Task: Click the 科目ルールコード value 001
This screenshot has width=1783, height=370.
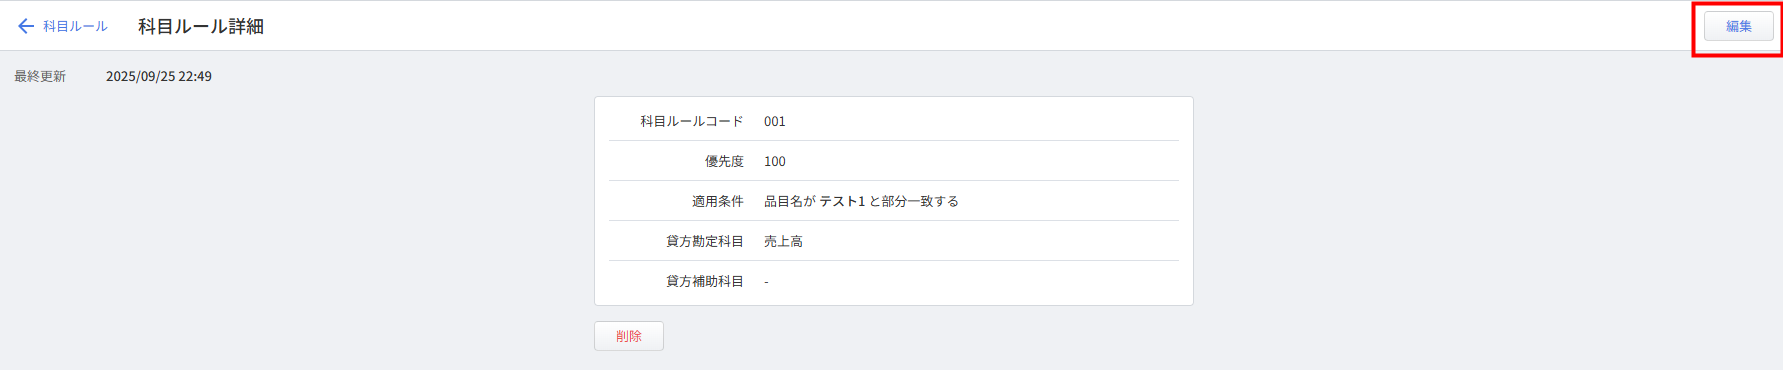Action: (775, 121)
